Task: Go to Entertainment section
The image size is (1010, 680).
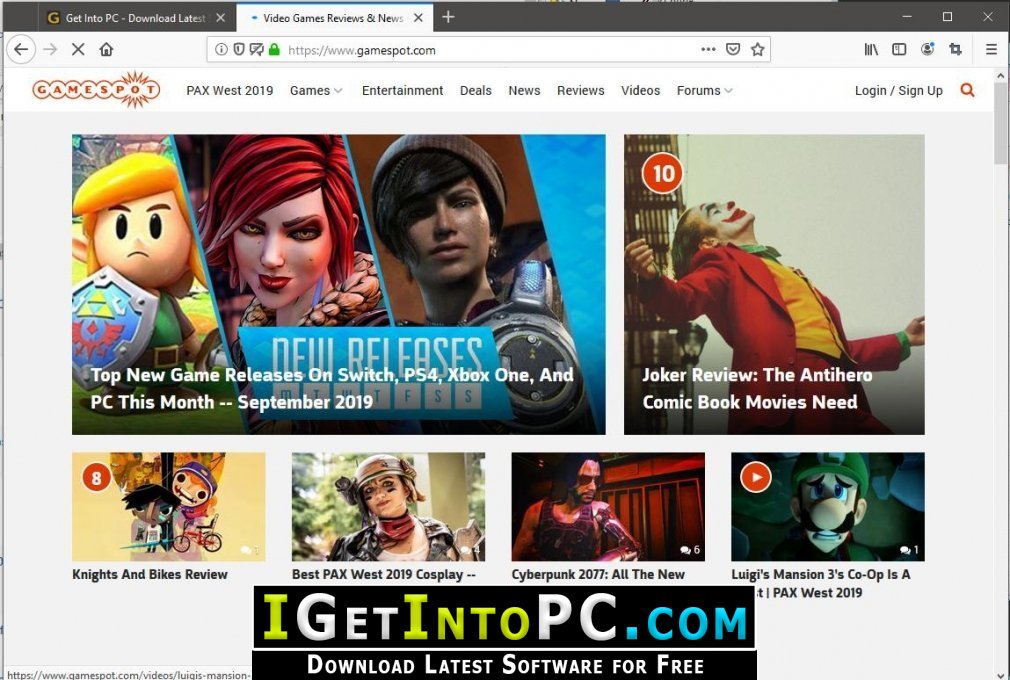Action: tap(402, 91)
